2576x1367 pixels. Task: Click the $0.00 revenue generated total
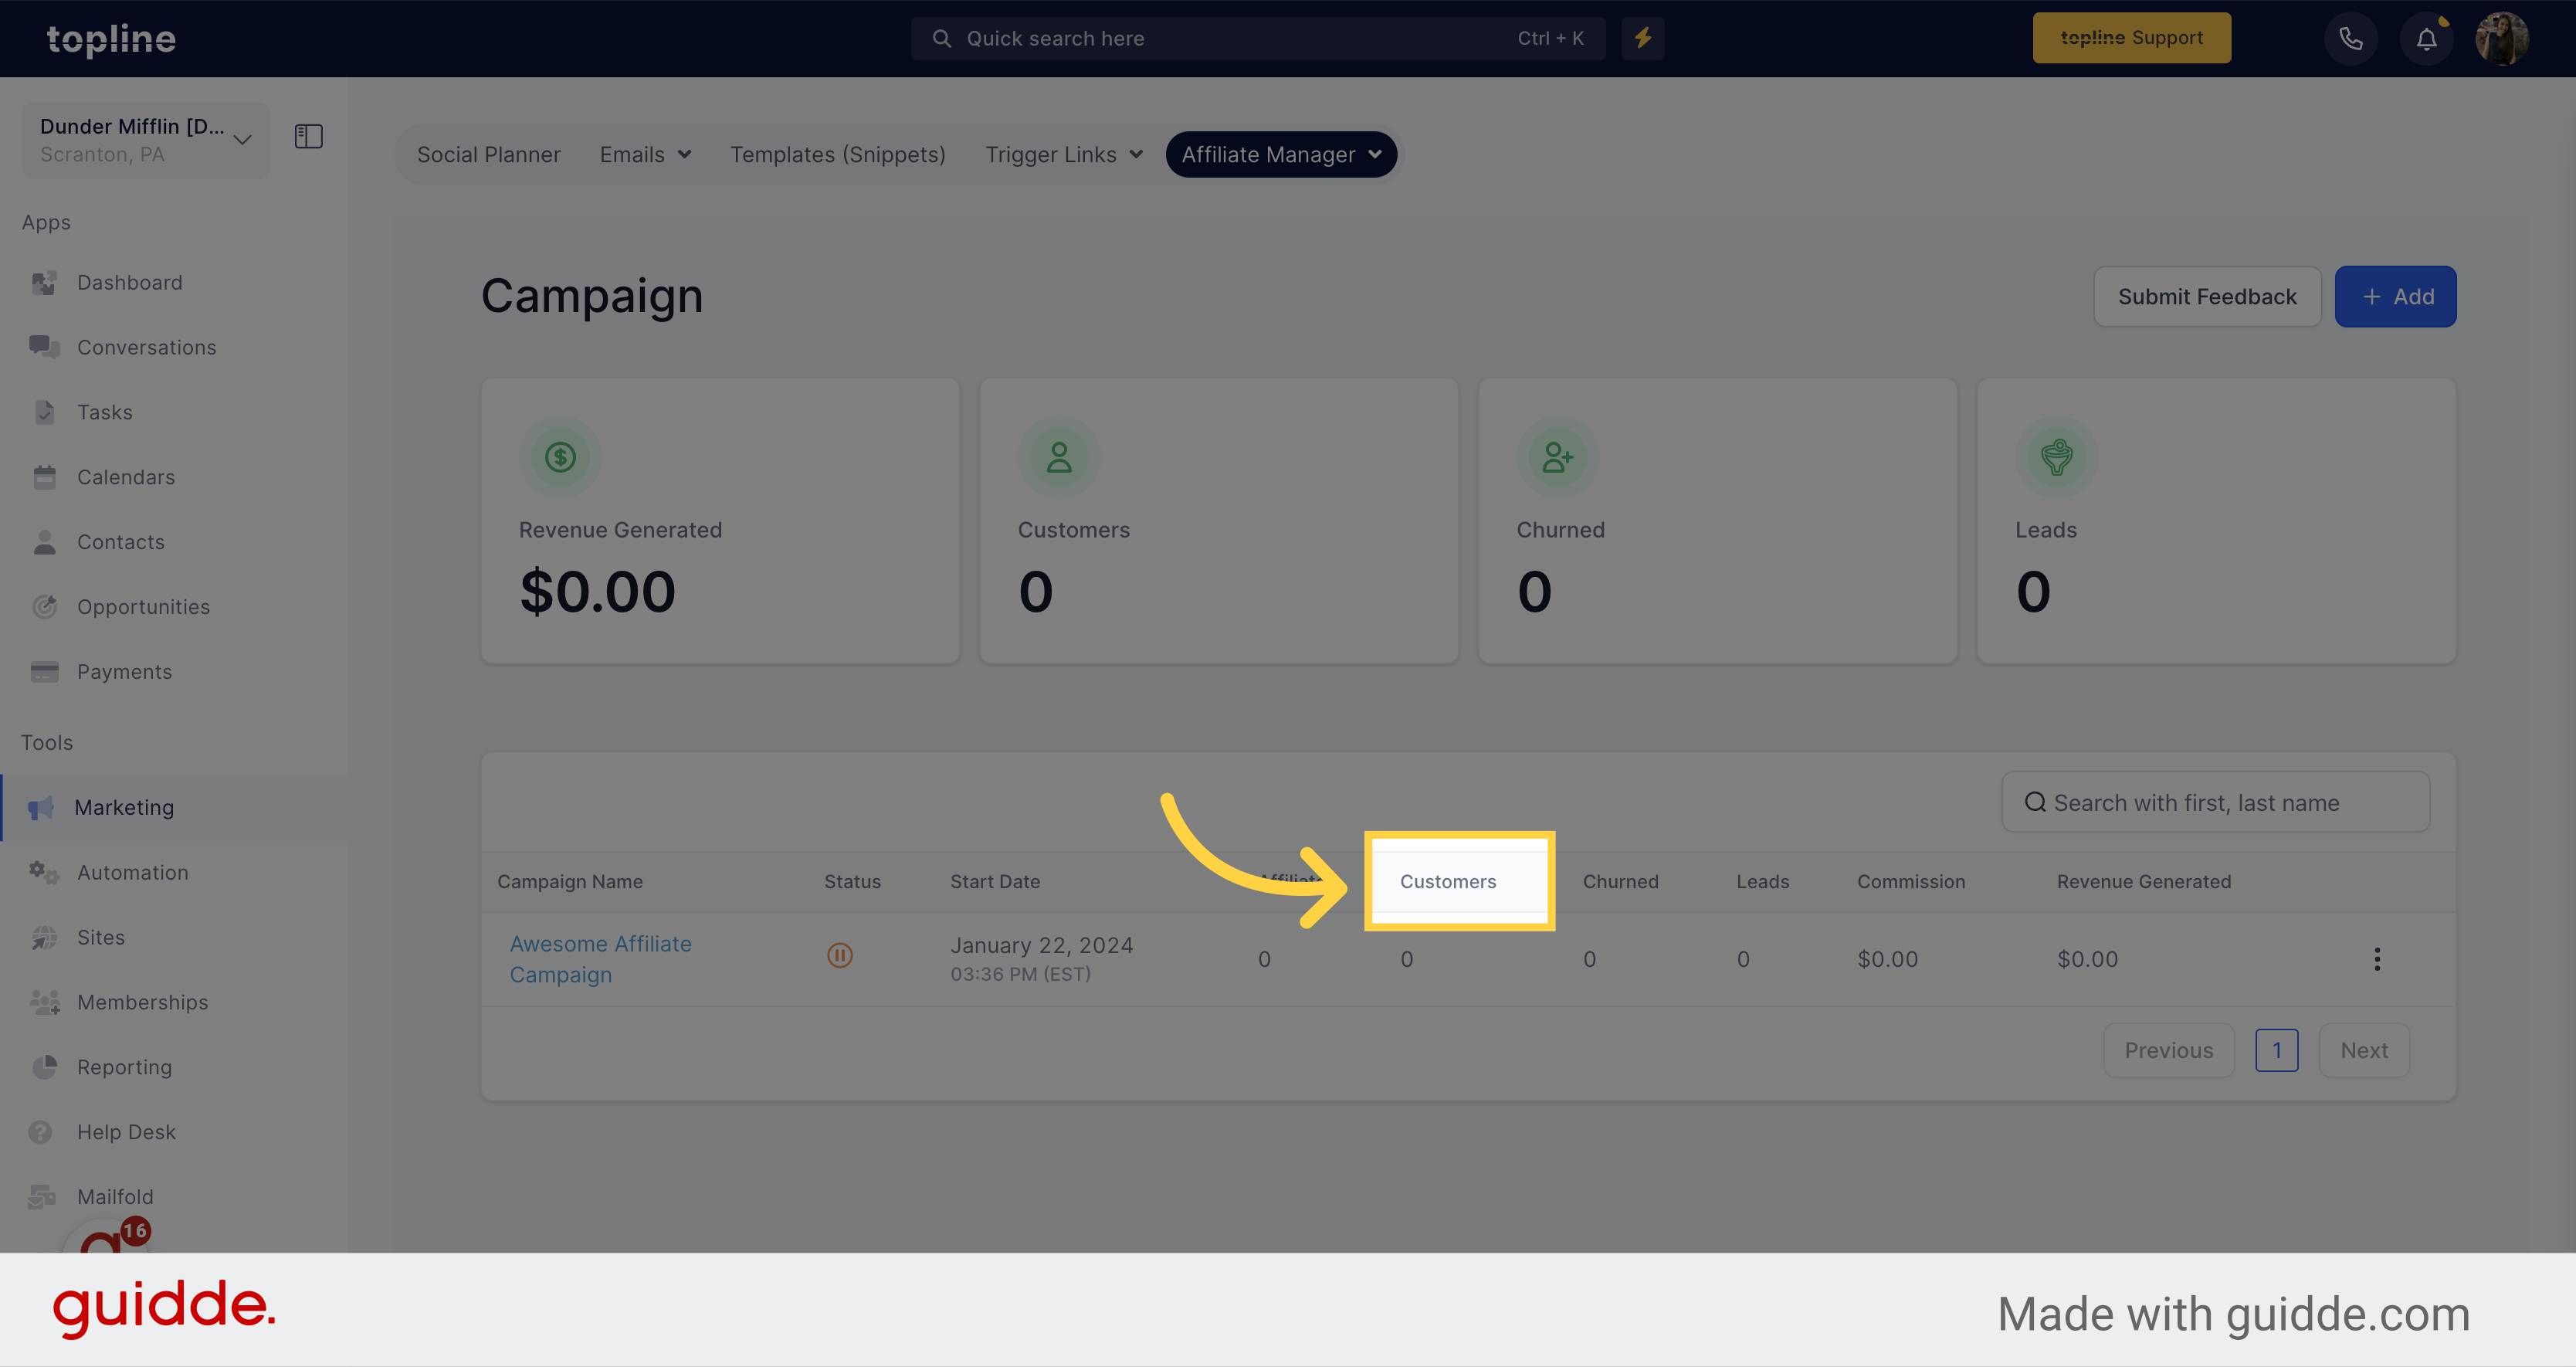(597, 592)
